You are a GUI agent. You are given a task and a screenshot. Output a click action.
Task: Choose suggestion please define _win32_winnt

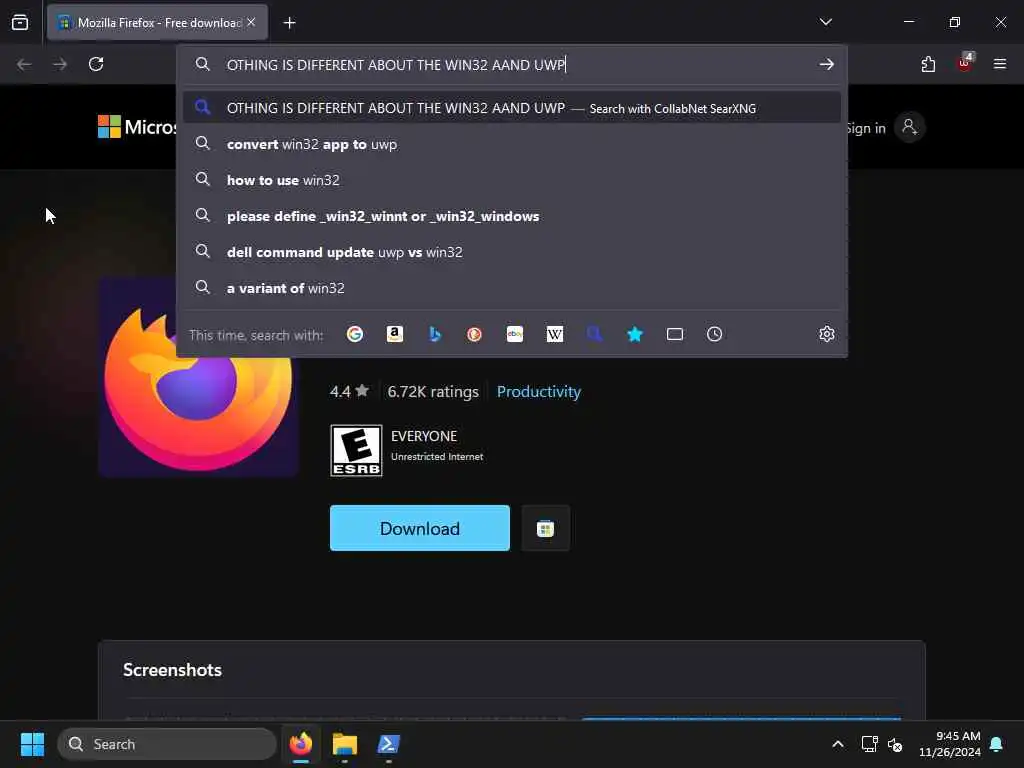(511, 216)
